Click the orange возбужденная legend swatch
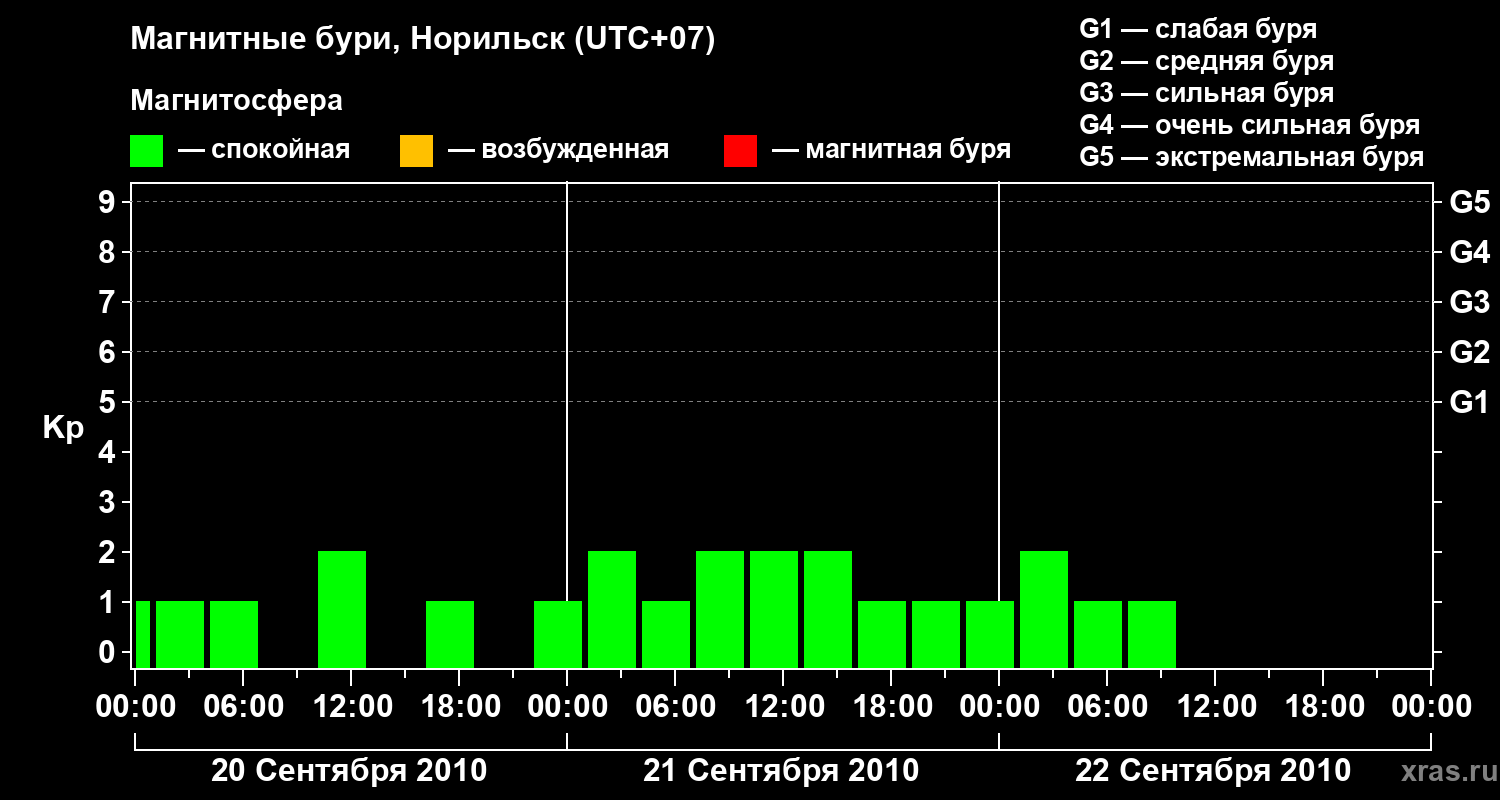 (416, 151)
